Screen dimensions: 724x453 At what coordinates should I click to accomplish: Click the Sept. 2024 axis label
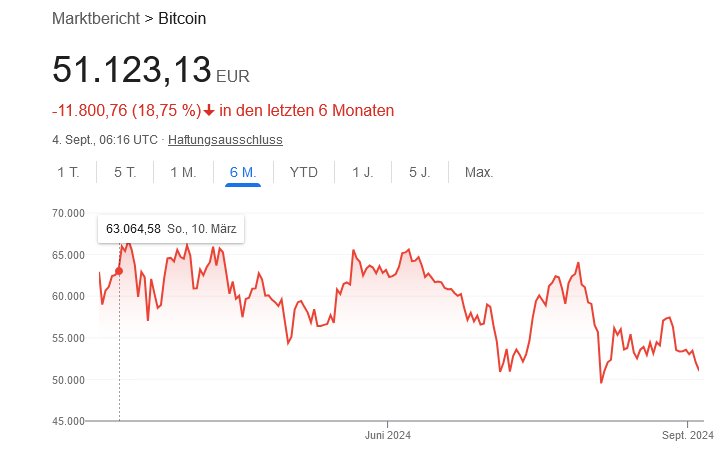(688, 435)
